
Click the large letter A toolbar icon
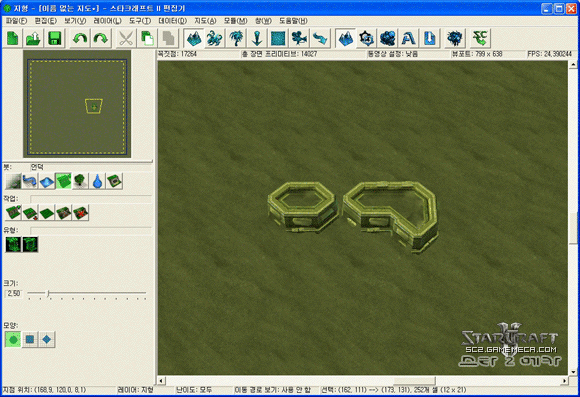coord(408,38)
